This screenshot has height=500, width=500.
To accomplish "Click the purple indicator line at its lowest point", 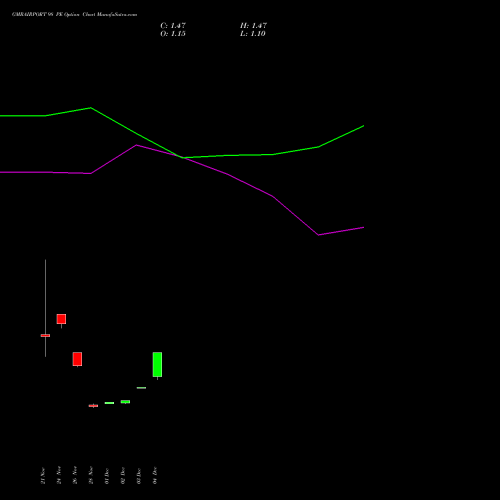I will (x=319, y=235).
